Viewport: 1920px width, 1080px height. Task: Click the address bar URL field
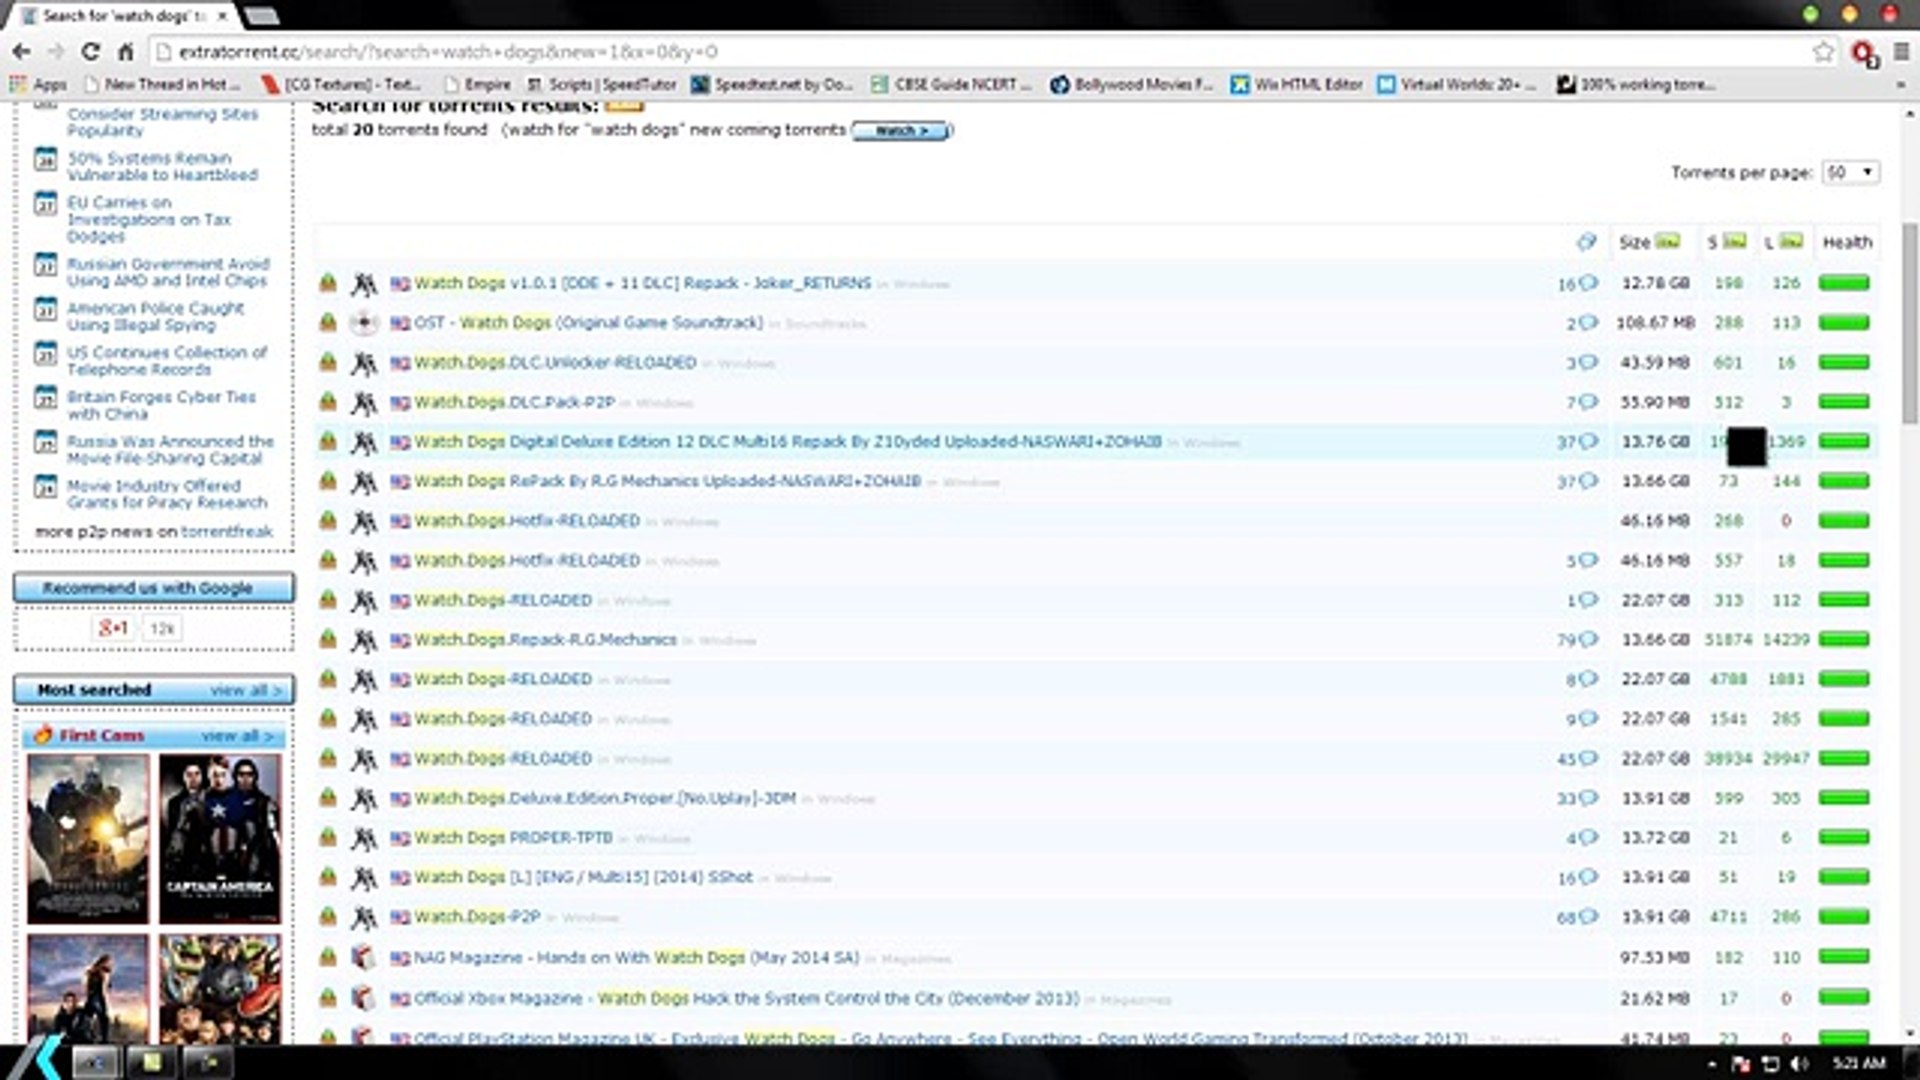[x=980, y=52]
